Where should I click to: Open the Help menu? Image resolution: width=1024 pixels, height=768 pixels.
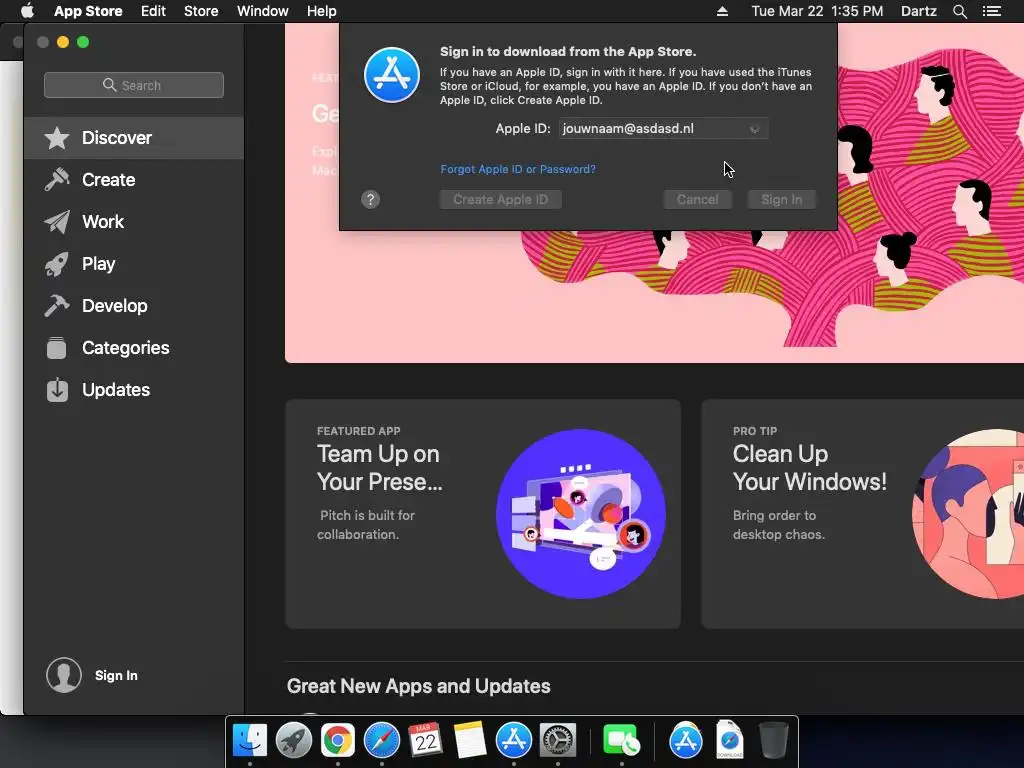tap(321, 11)
